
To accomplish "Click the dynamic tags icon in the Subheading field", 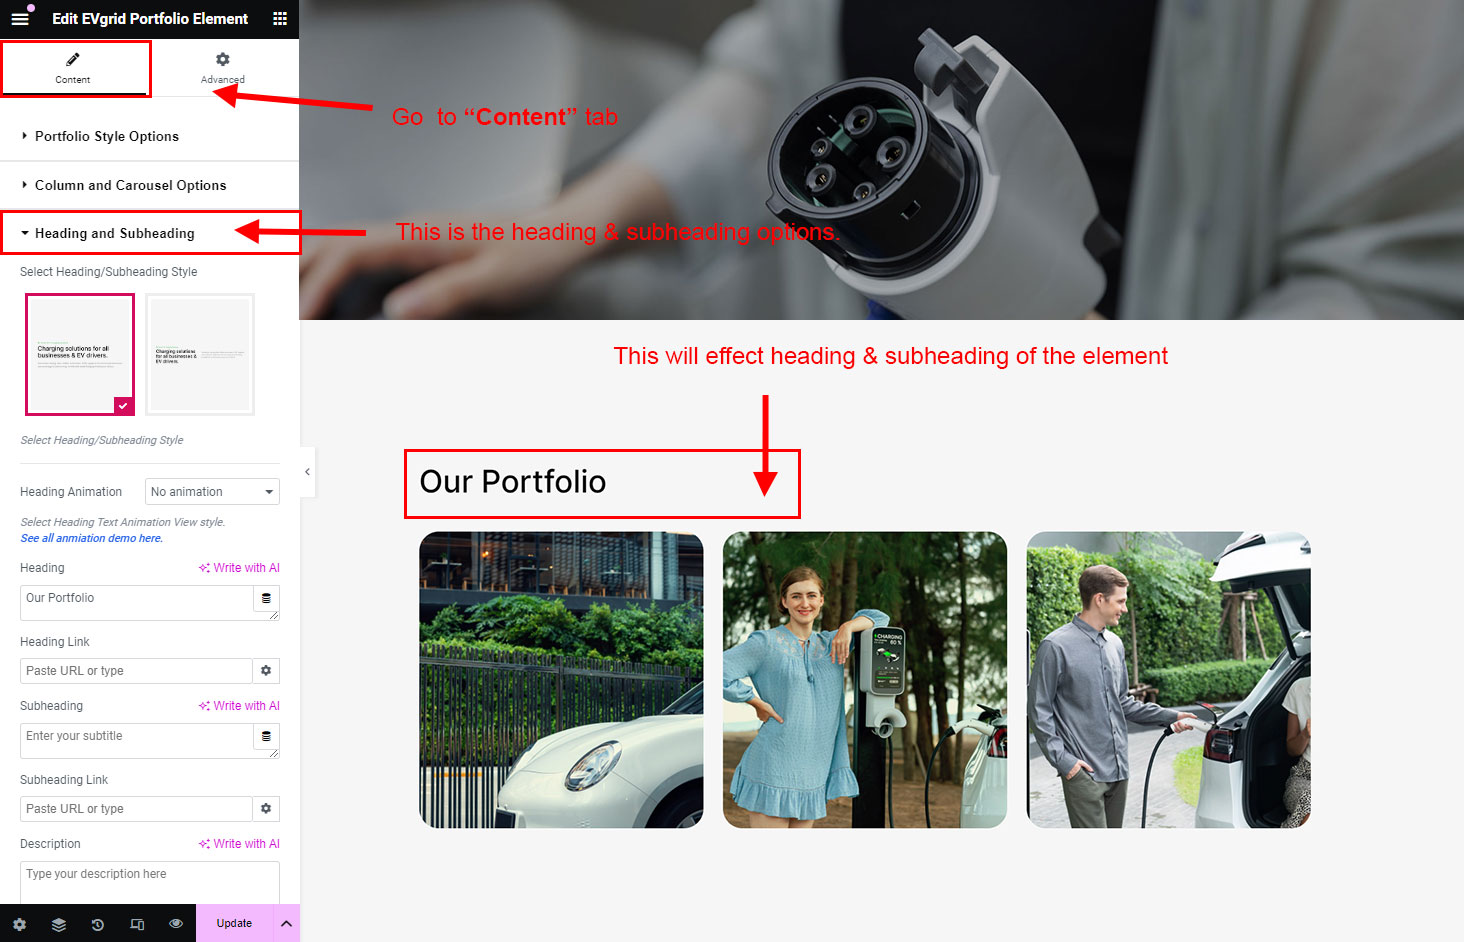I will pos(266,736).
